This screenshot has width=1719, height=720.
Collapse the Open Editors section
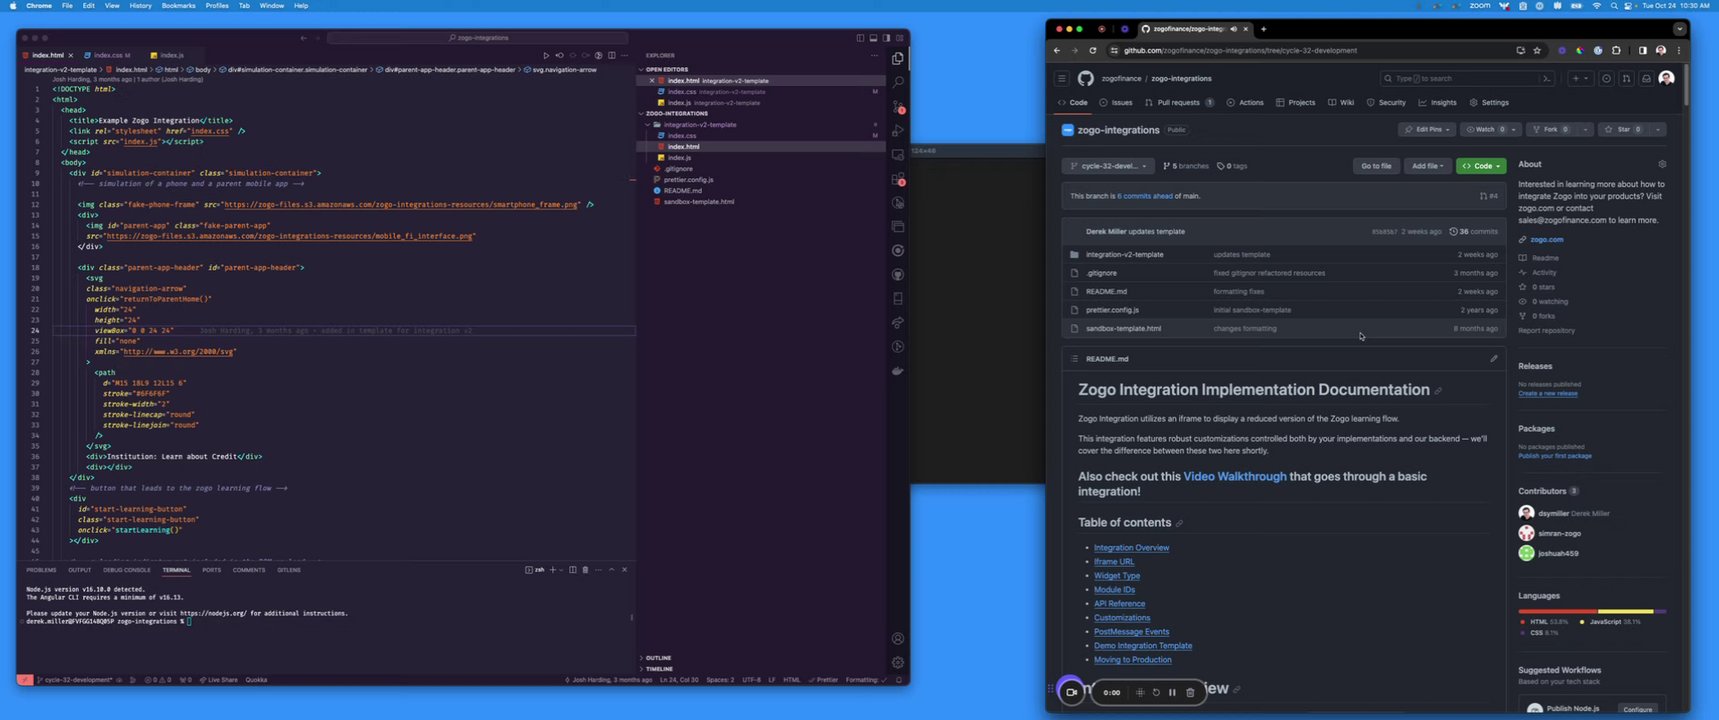point(667,69)
